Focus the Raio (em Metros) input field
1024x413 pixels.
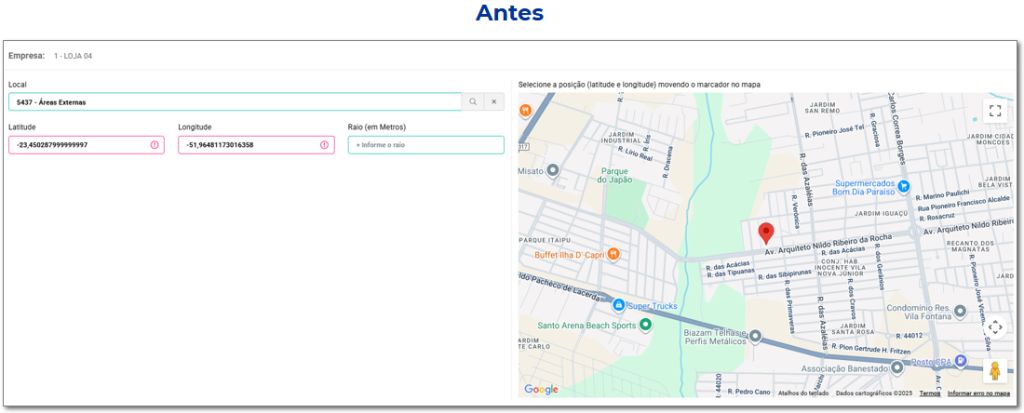426,145
